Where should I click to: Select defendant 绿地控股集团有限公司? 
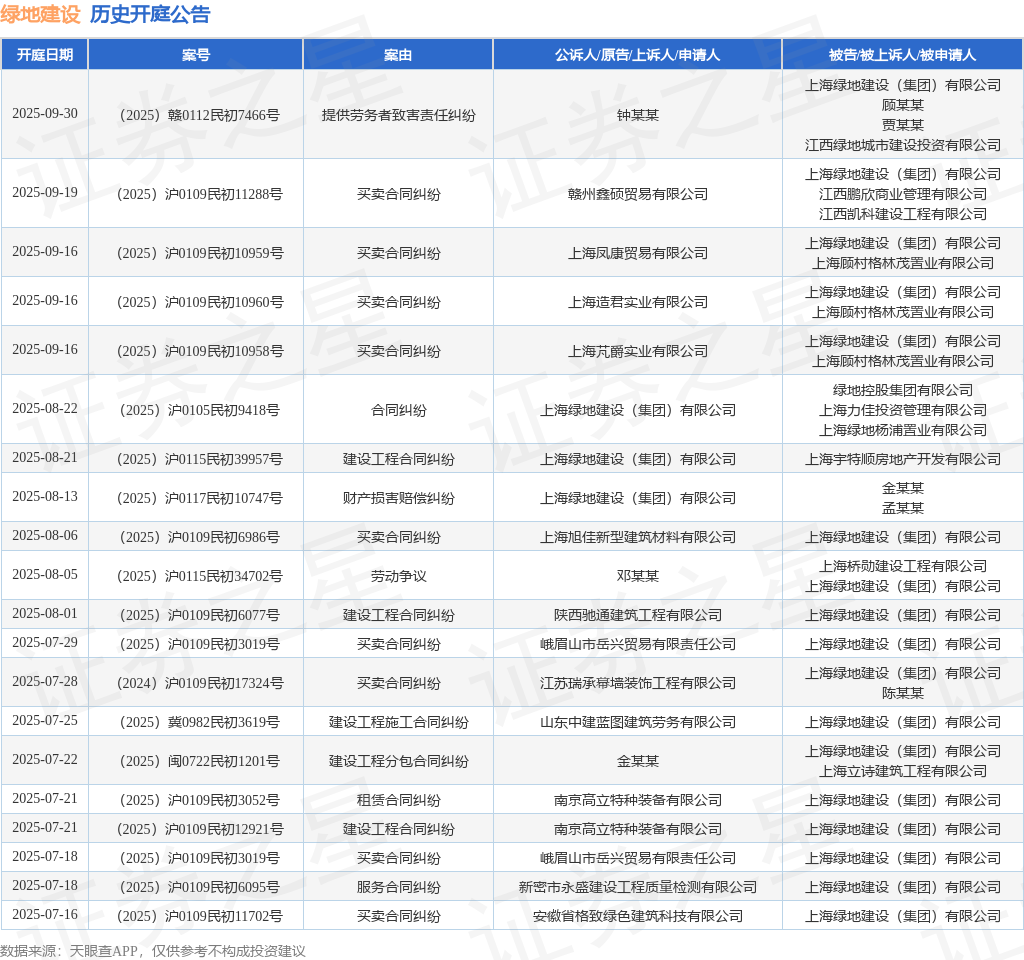pos(902,390)
